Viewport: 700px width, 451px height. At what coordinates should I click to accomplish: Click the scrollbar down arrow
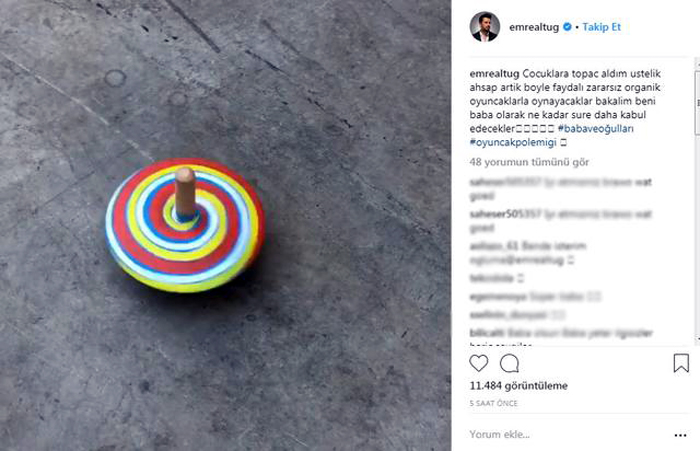coord(695,341)
